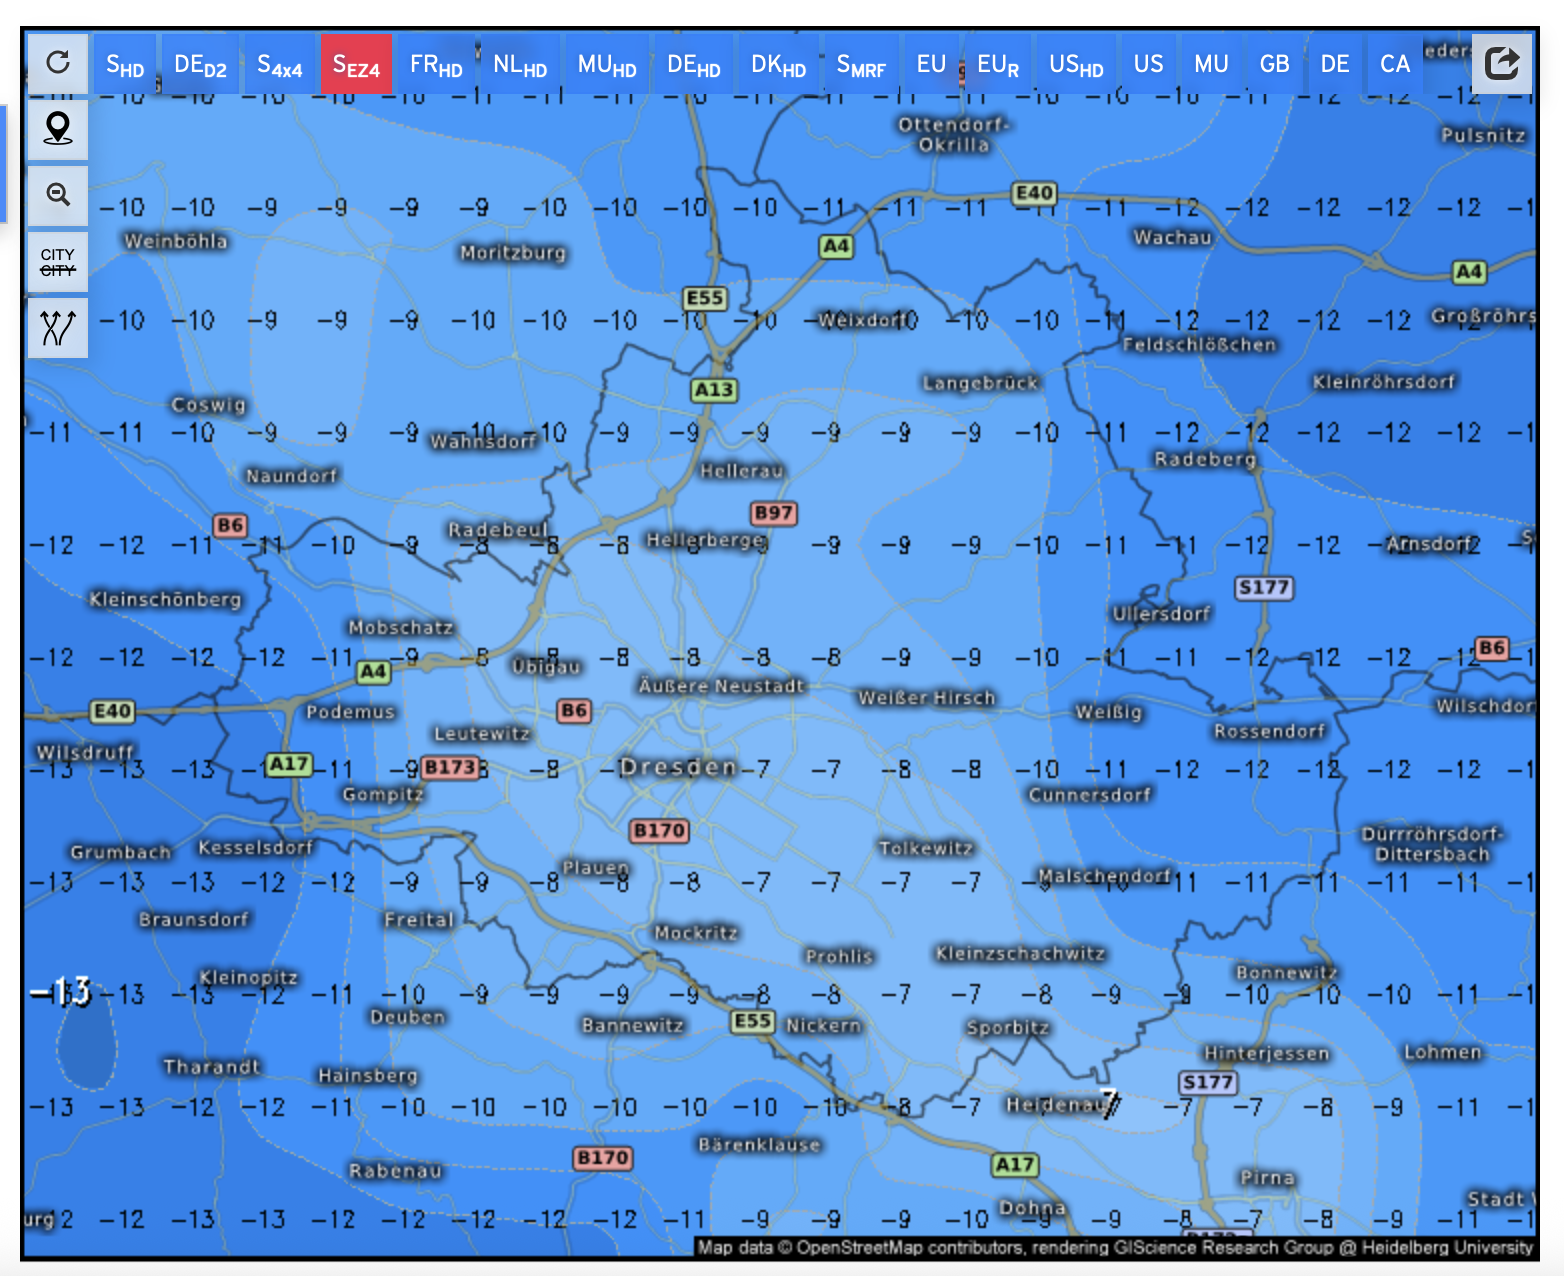Select the red S EZ4 model tab

pyautogui.click(x=356, y=65)
